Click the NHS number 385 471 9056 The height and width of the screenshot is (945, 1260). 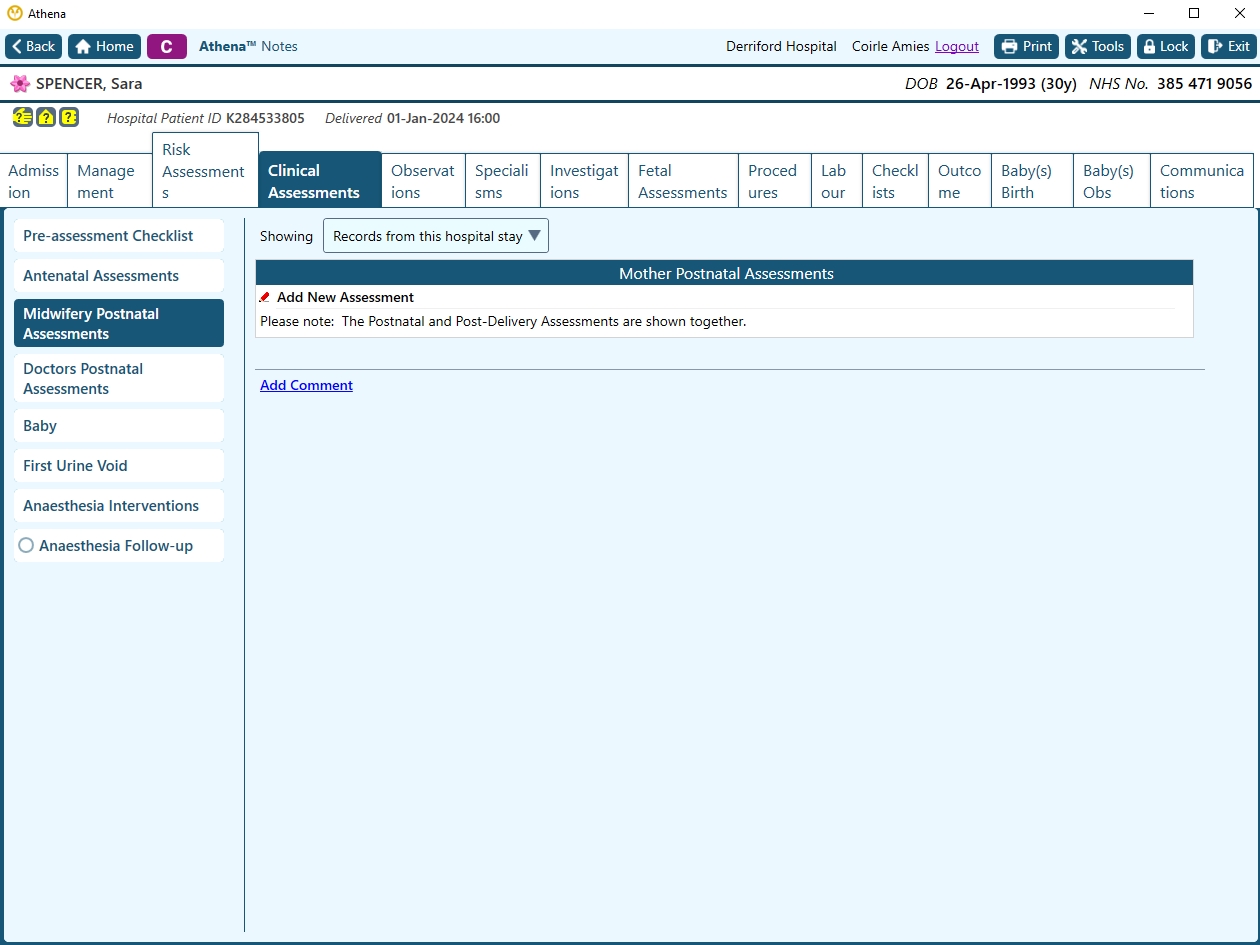point(1204,84)
